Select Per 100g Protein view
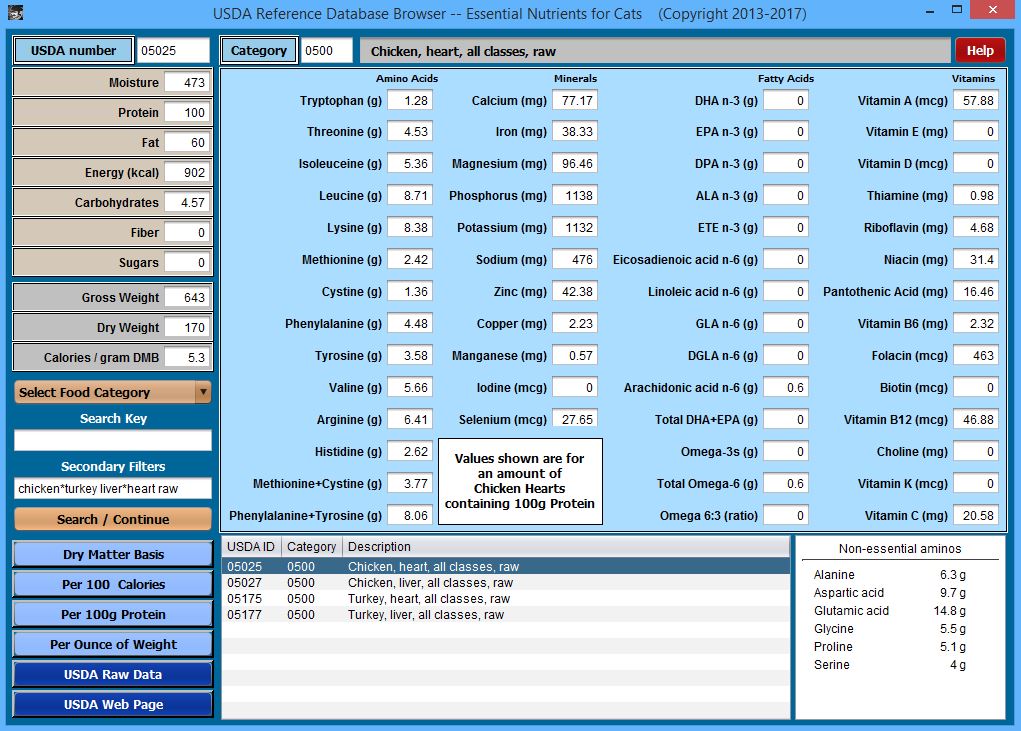1021x731 pixels. click(x=113, y=615)
